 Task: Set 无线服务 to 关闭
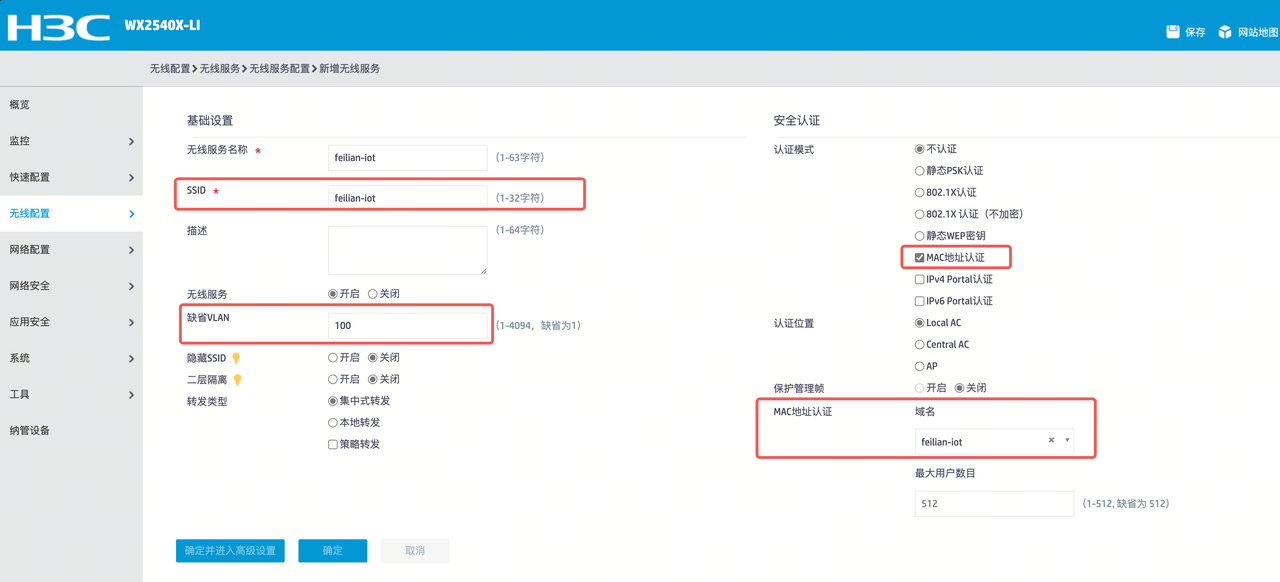(x=373, y=294)
